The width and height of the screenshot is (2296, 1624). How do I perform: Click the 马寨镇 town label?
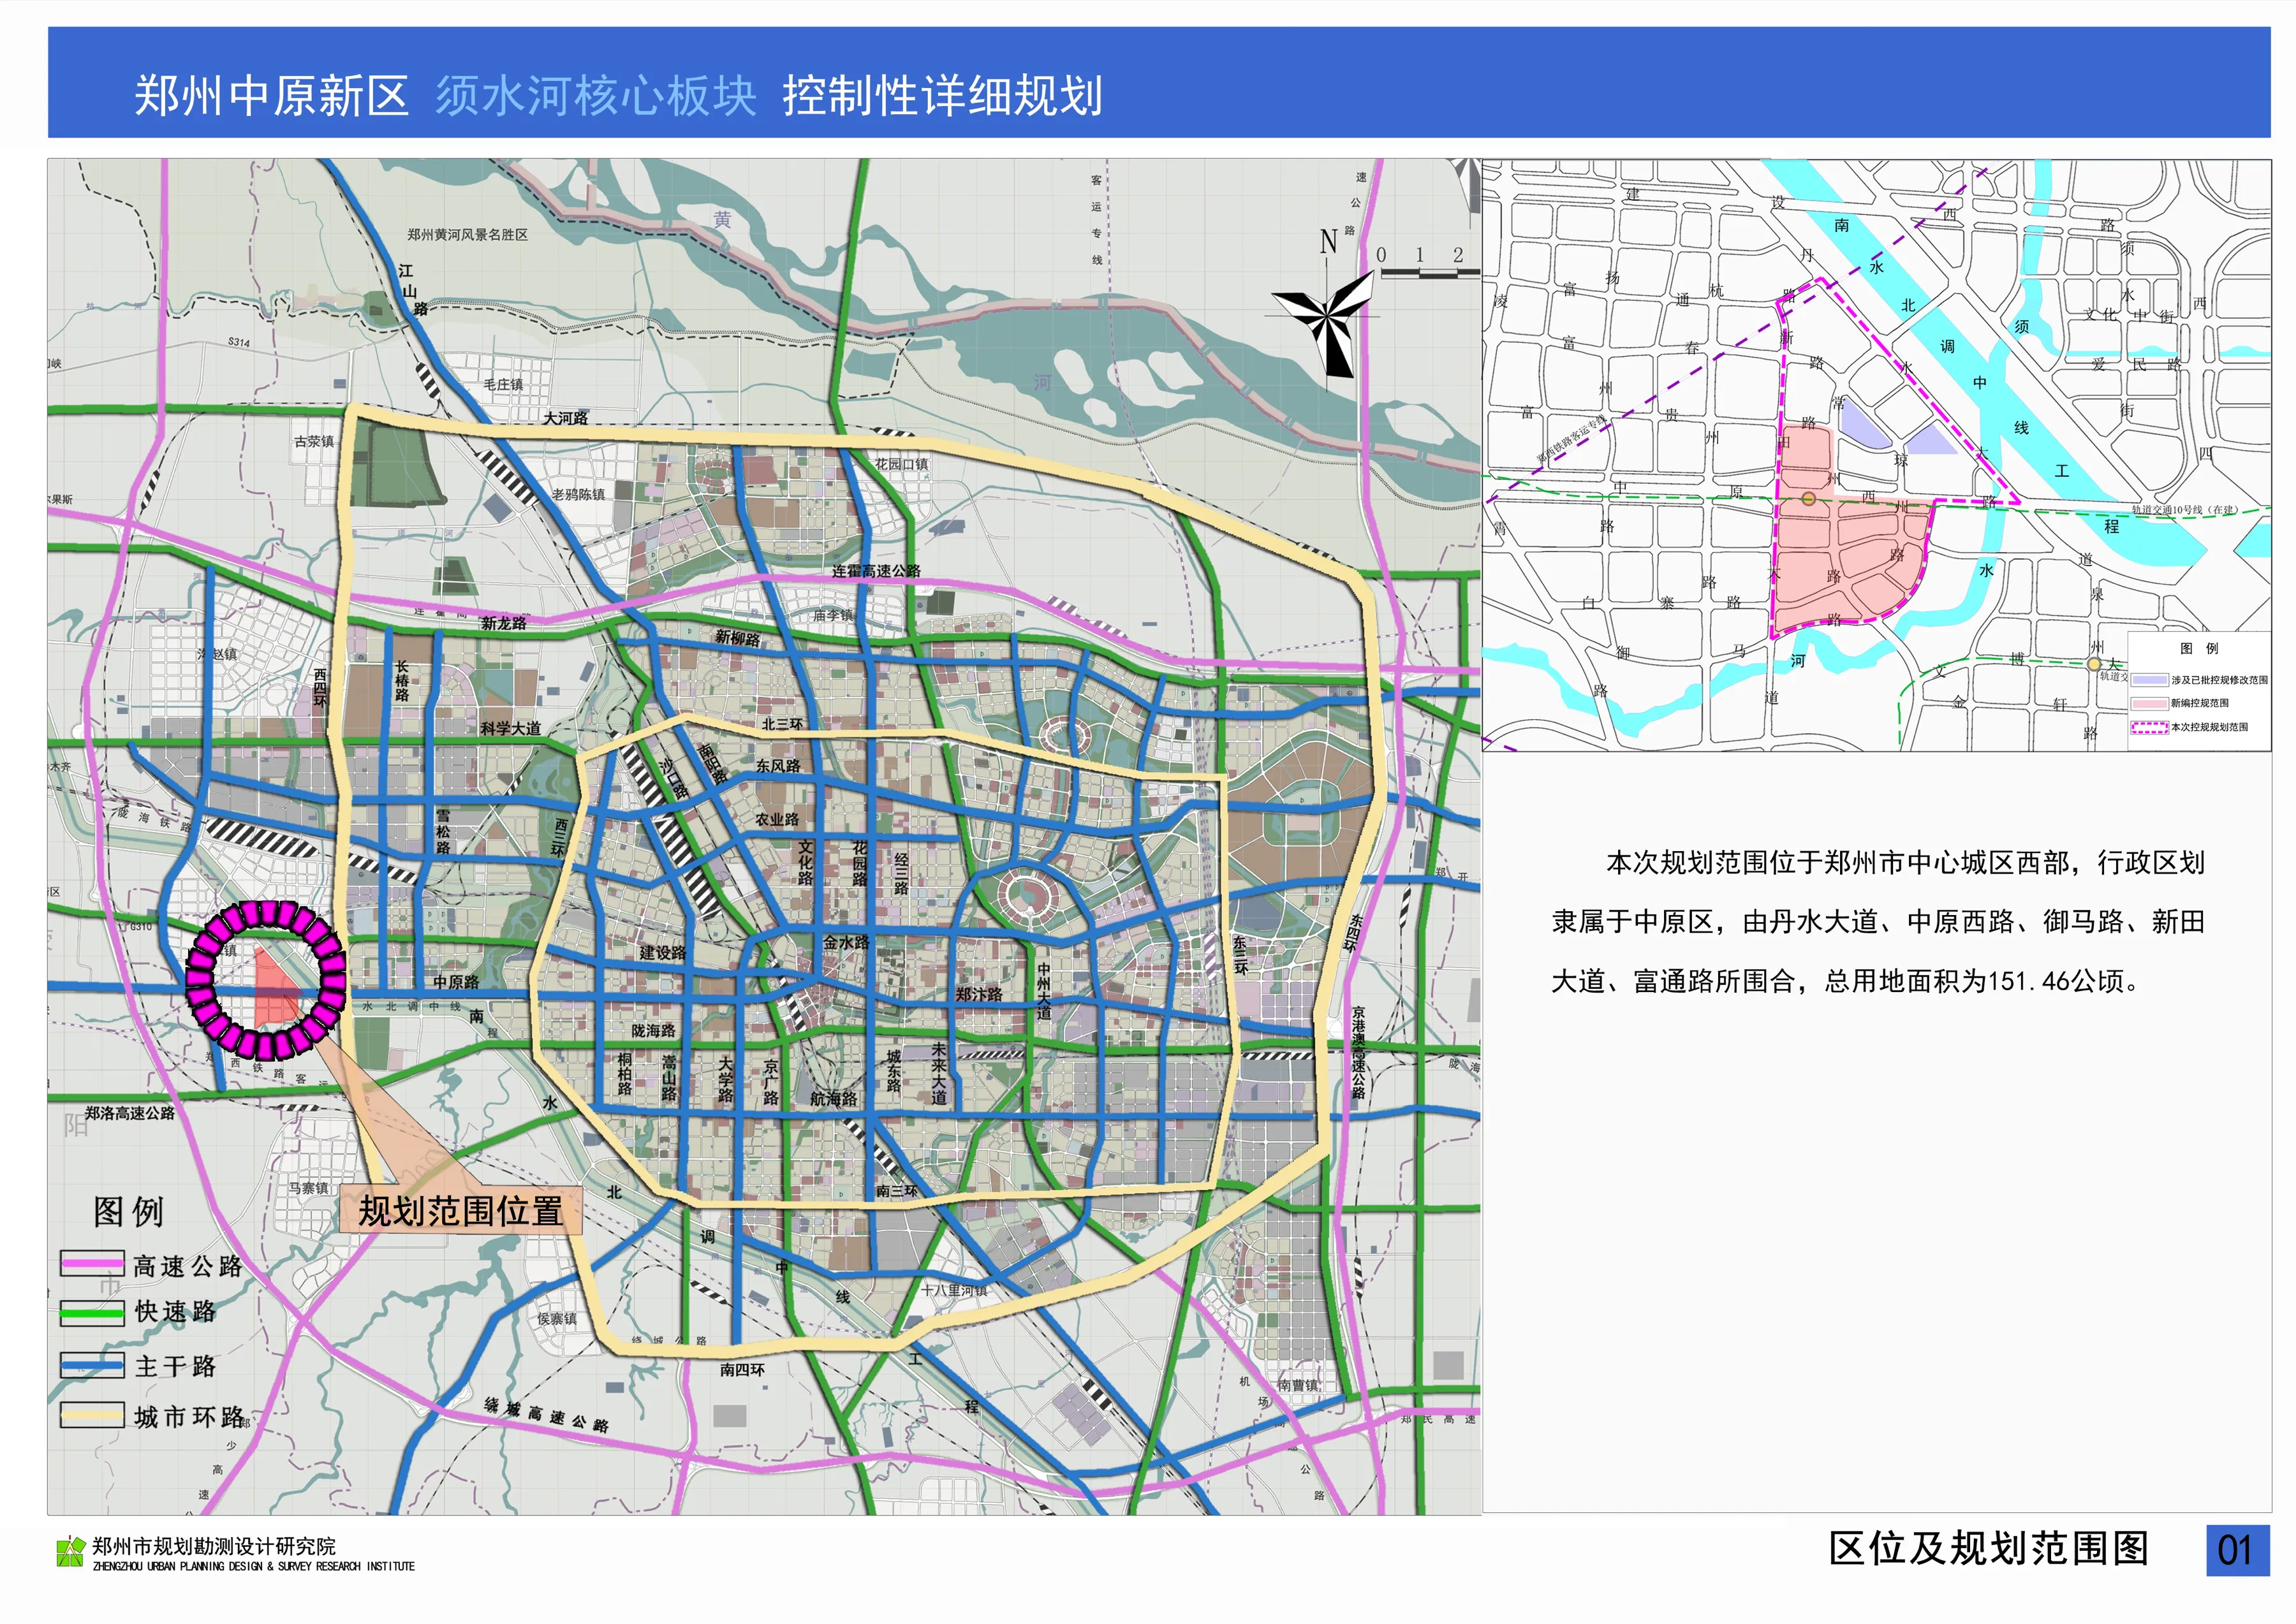pyautogui.click(x=308, y=1188)
